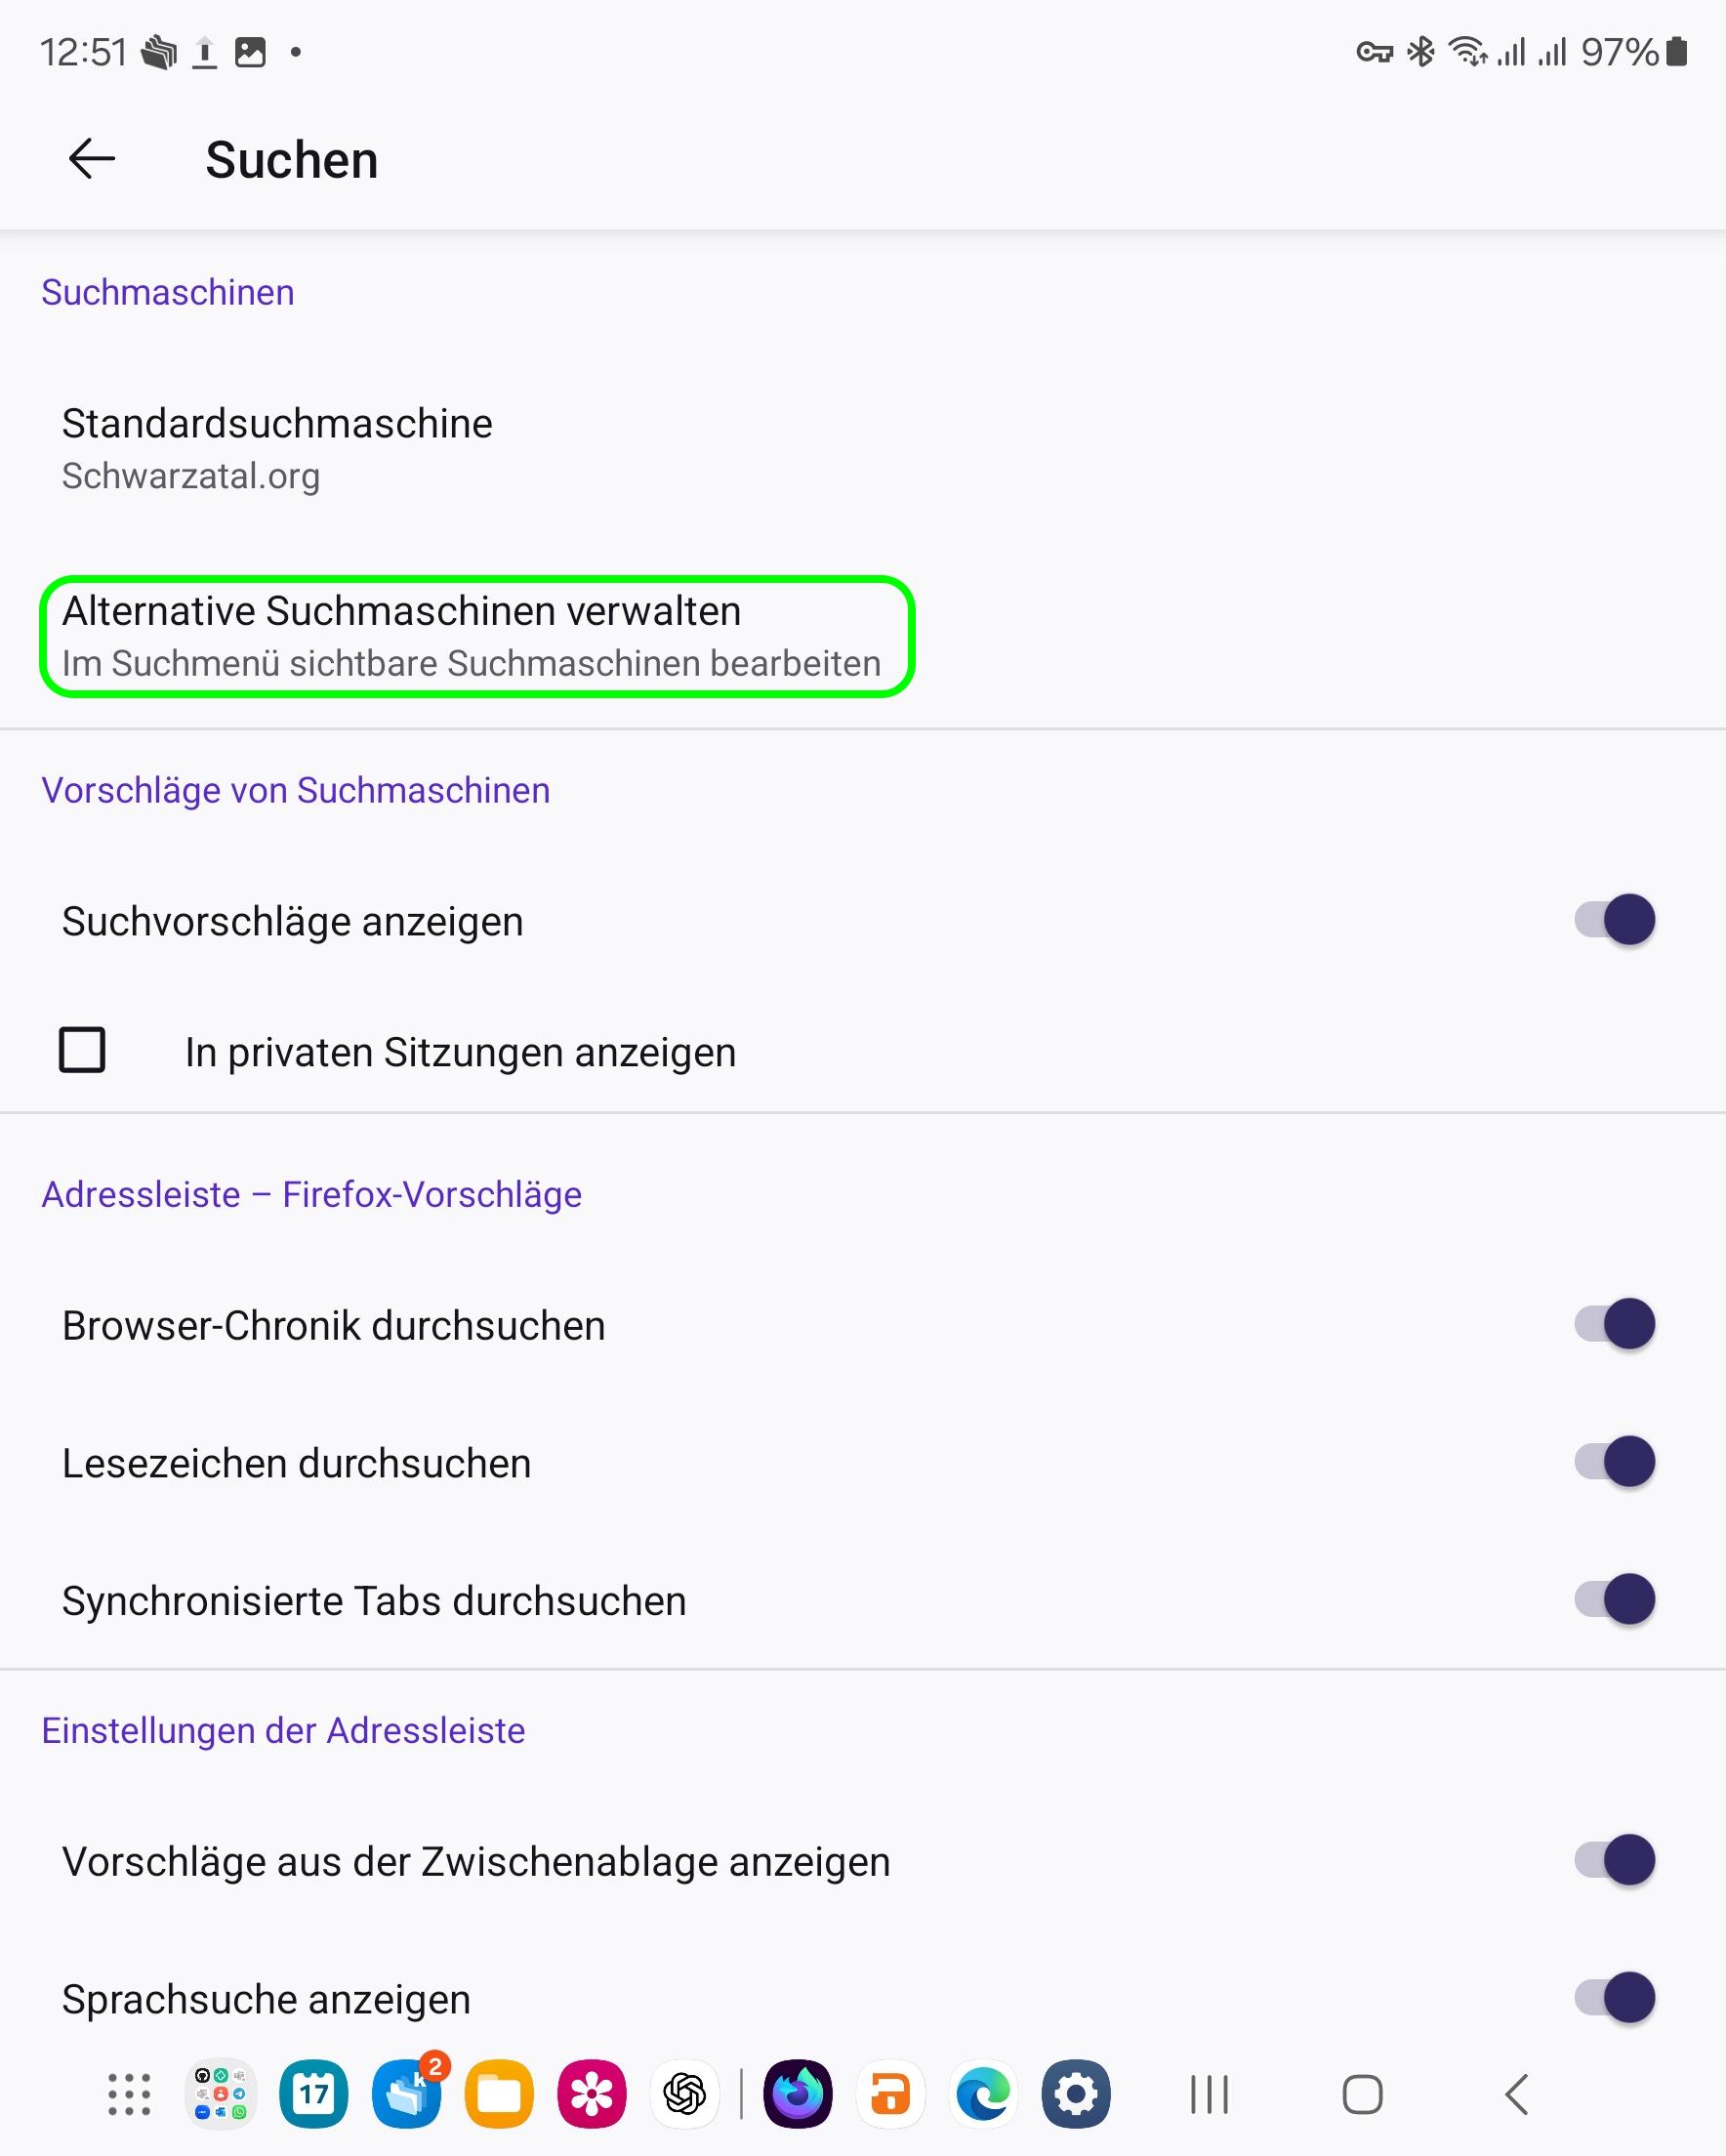1726x2156 pixels.
Task: Open the pink flower gallery app
Action: click(x=592, y=2094)
